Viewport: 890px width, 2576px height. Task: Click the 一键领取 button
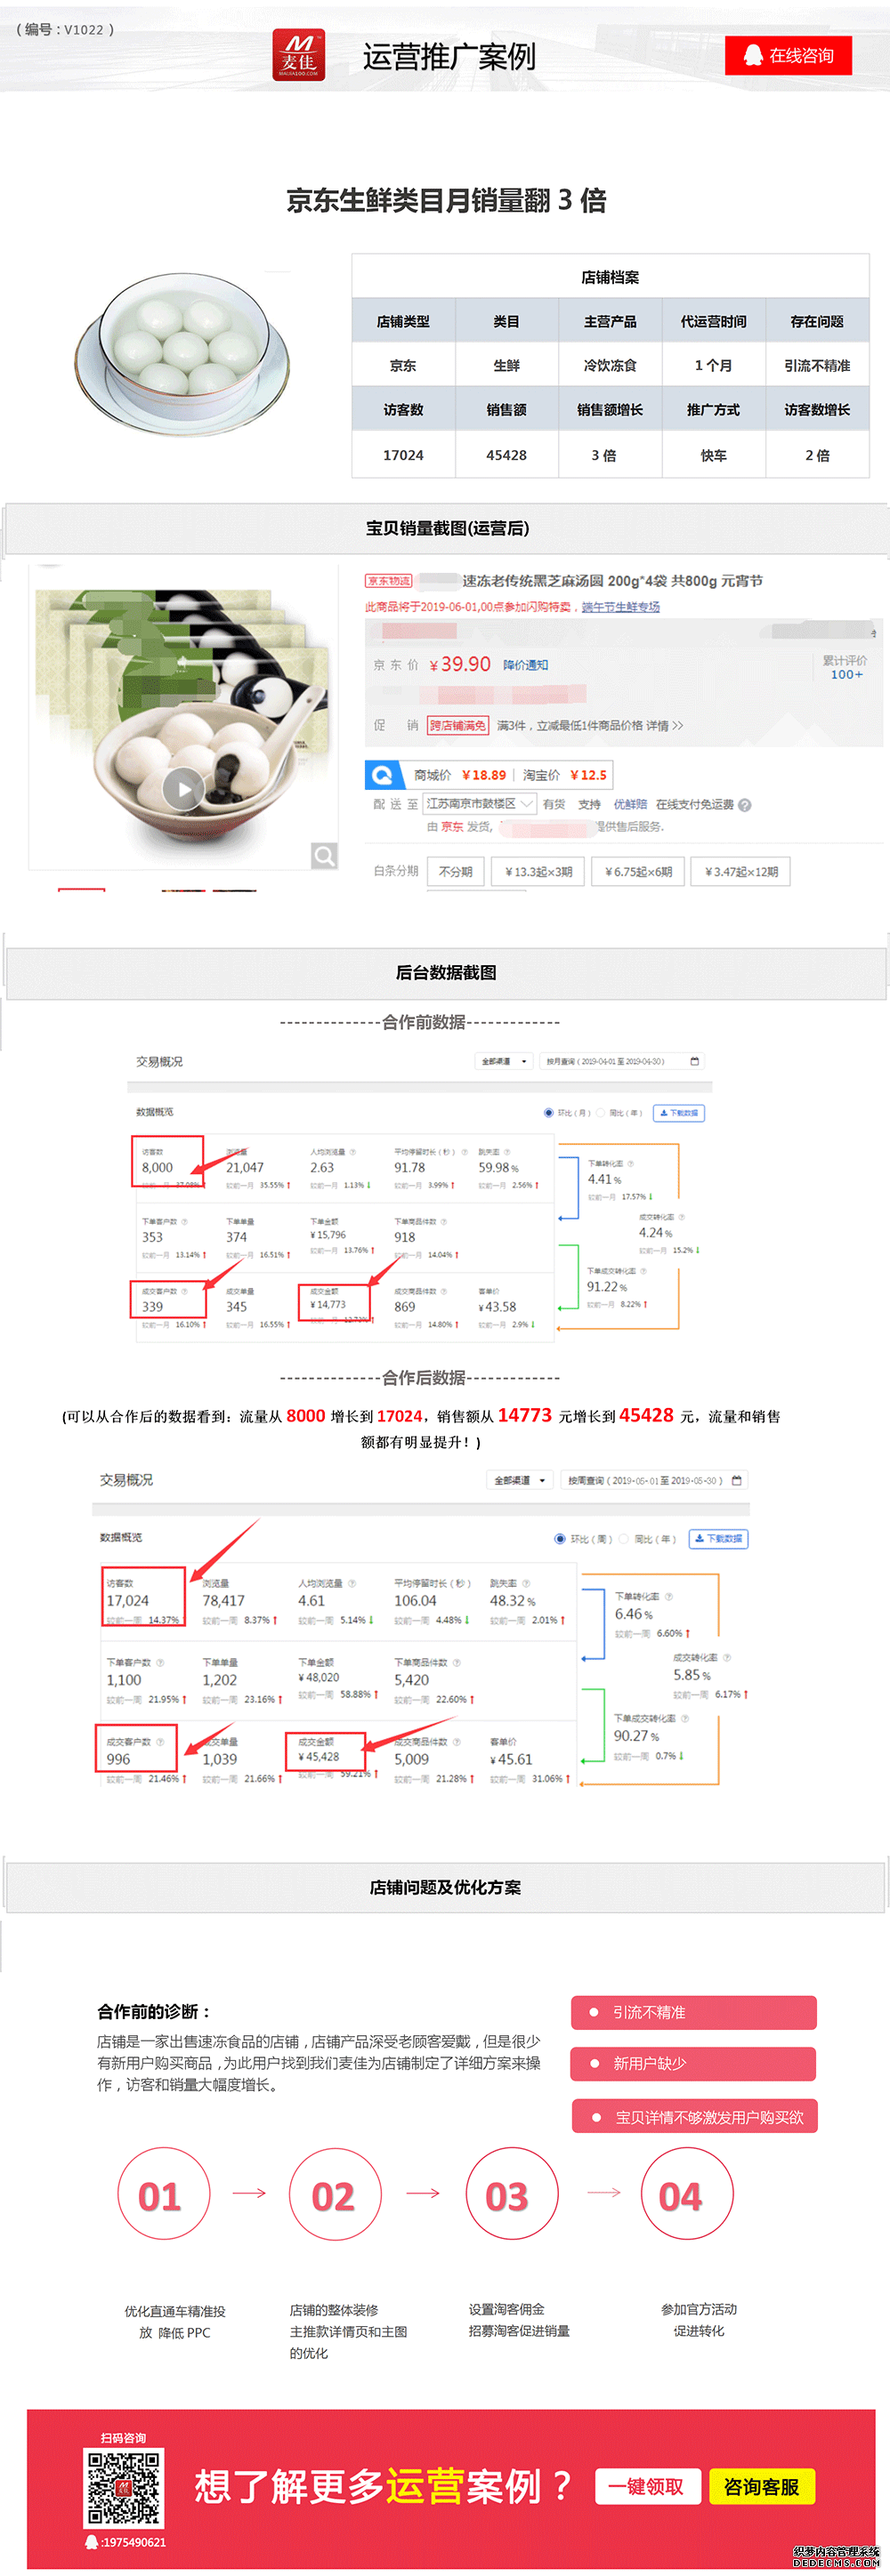point(646,2486)
